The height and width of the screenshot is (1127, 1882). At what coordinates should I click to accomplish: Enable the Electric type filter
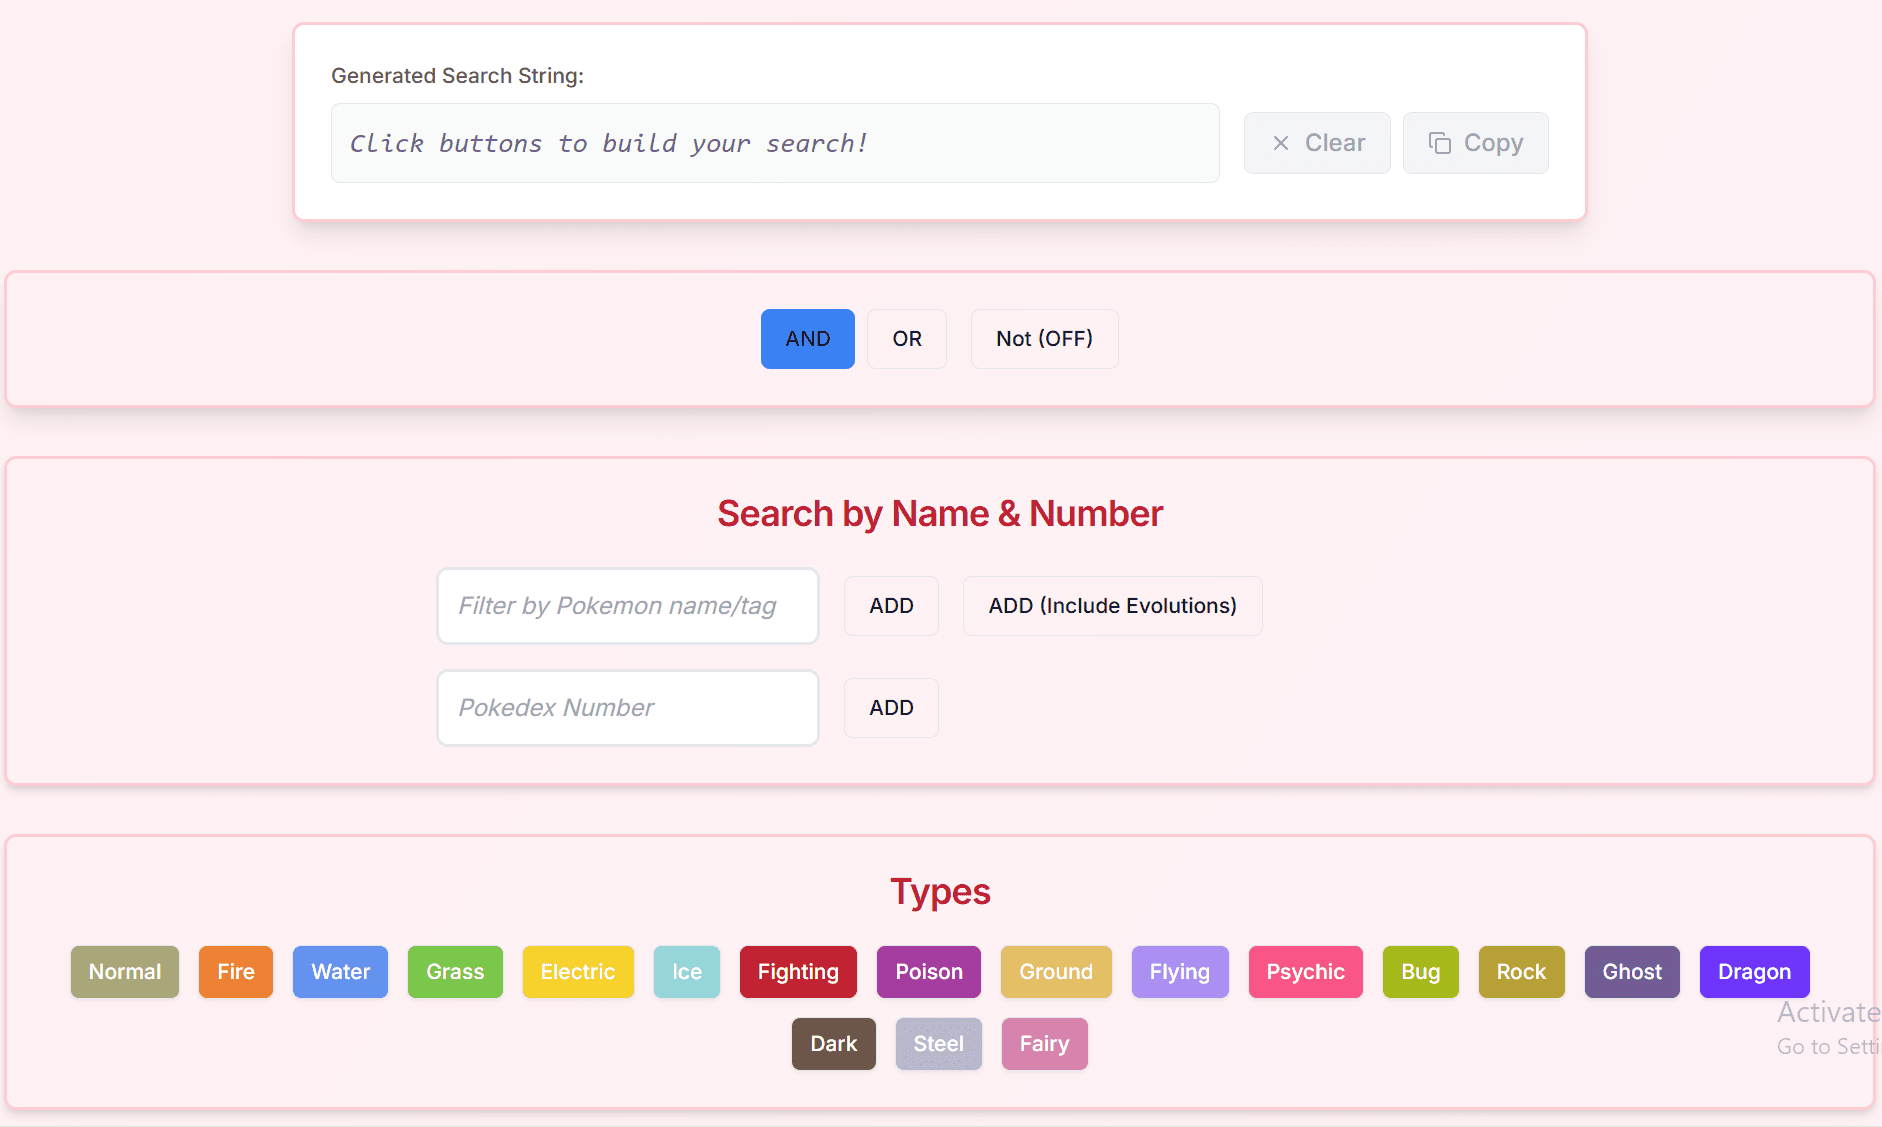[x=578, y=971]
